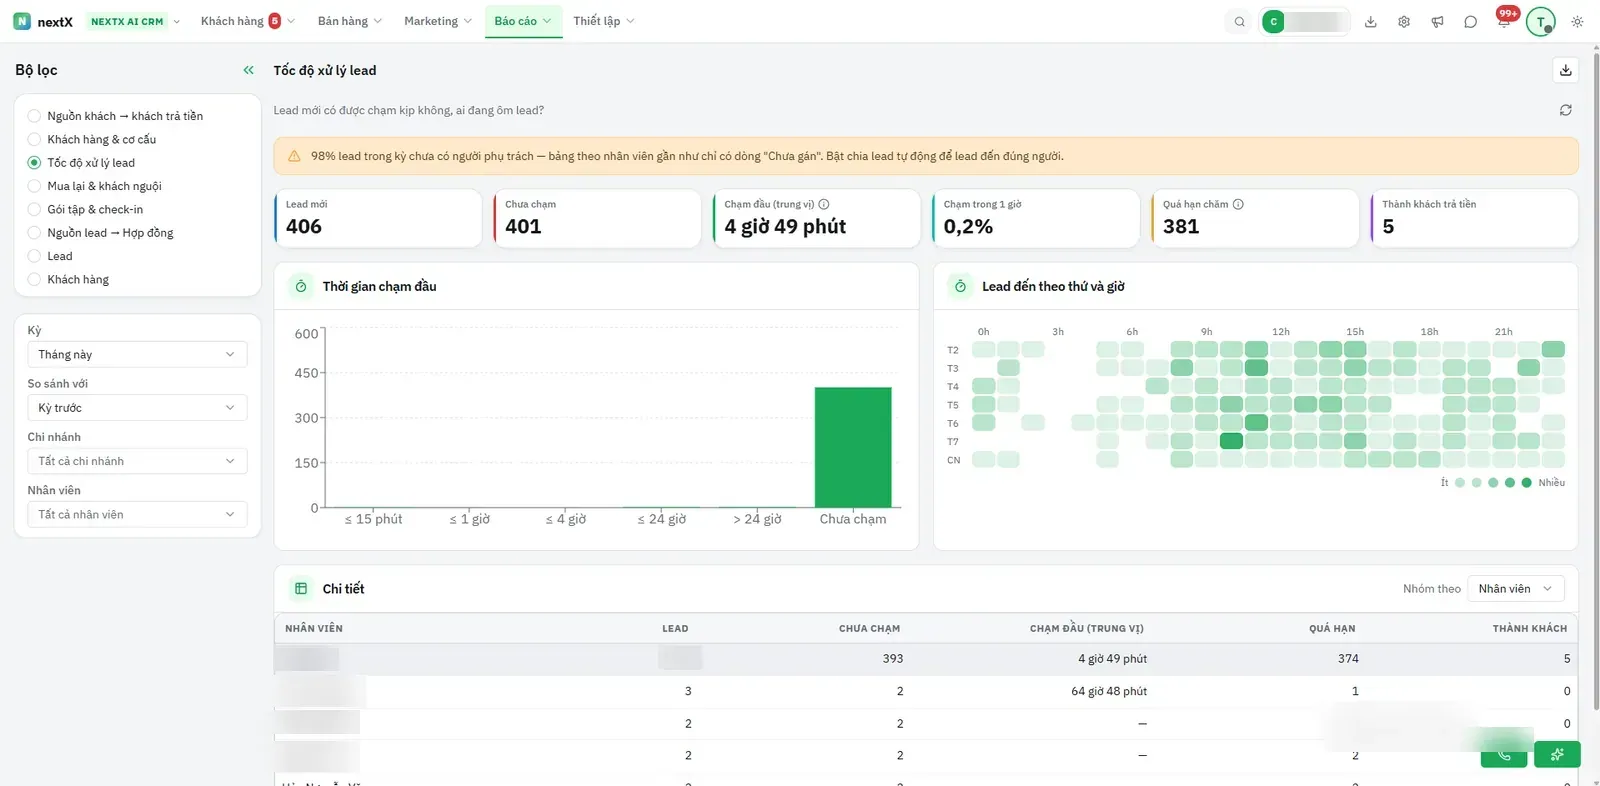Screen dimensions: 1600x786
Task: Download the Tốc độ xử lý lead report
Action: coord(1566,70)
